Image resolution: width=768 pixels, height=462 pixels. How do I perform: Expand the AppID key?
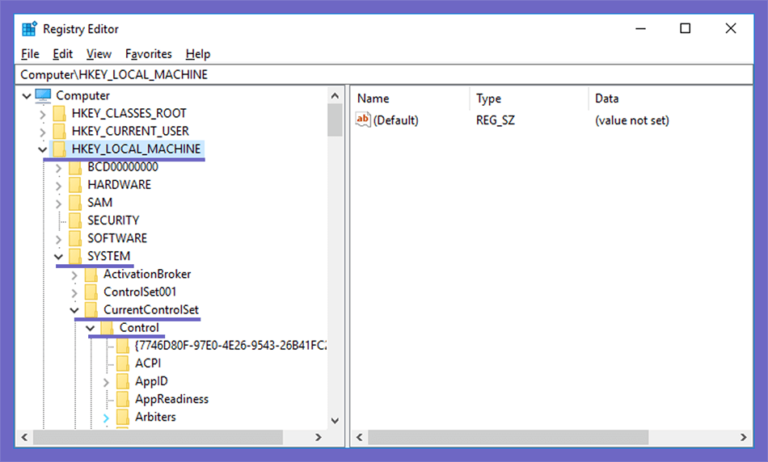click(106, 382)
